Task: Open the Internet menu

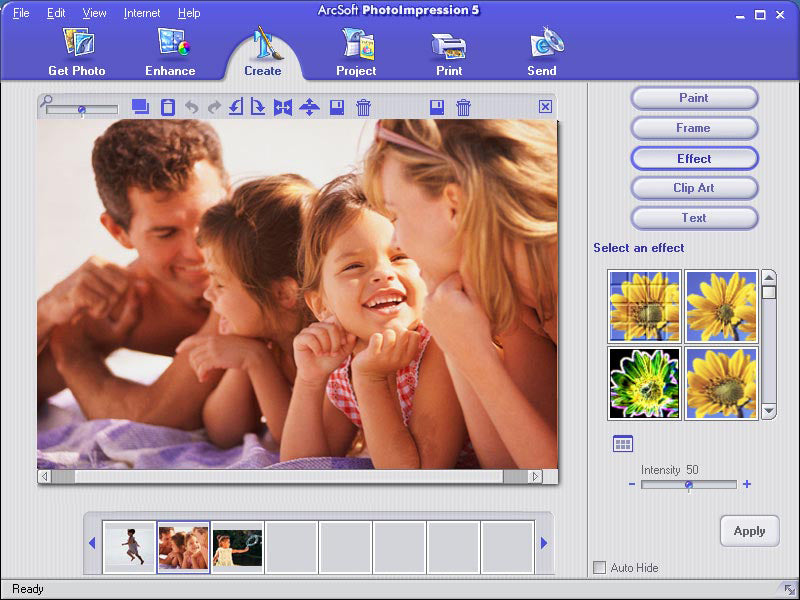Action: [141, 13]
